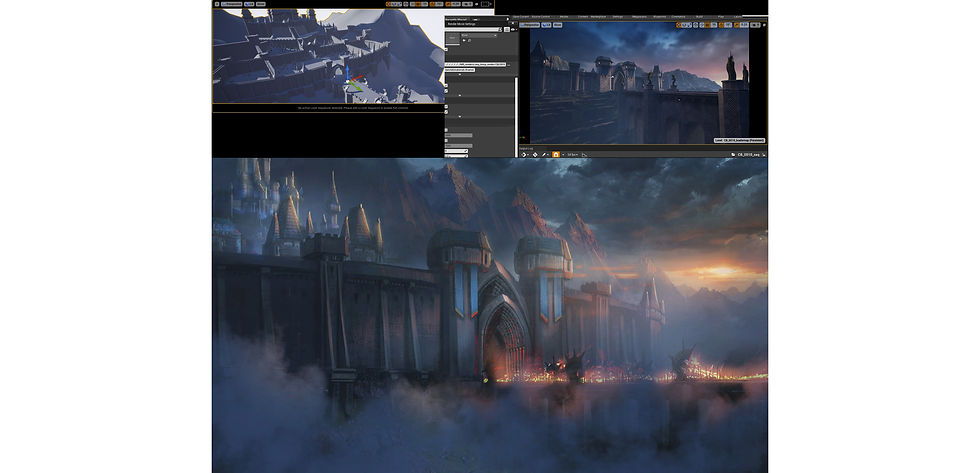
Task: Open viewport options arrow in left viewport
Action: (217, 4)
